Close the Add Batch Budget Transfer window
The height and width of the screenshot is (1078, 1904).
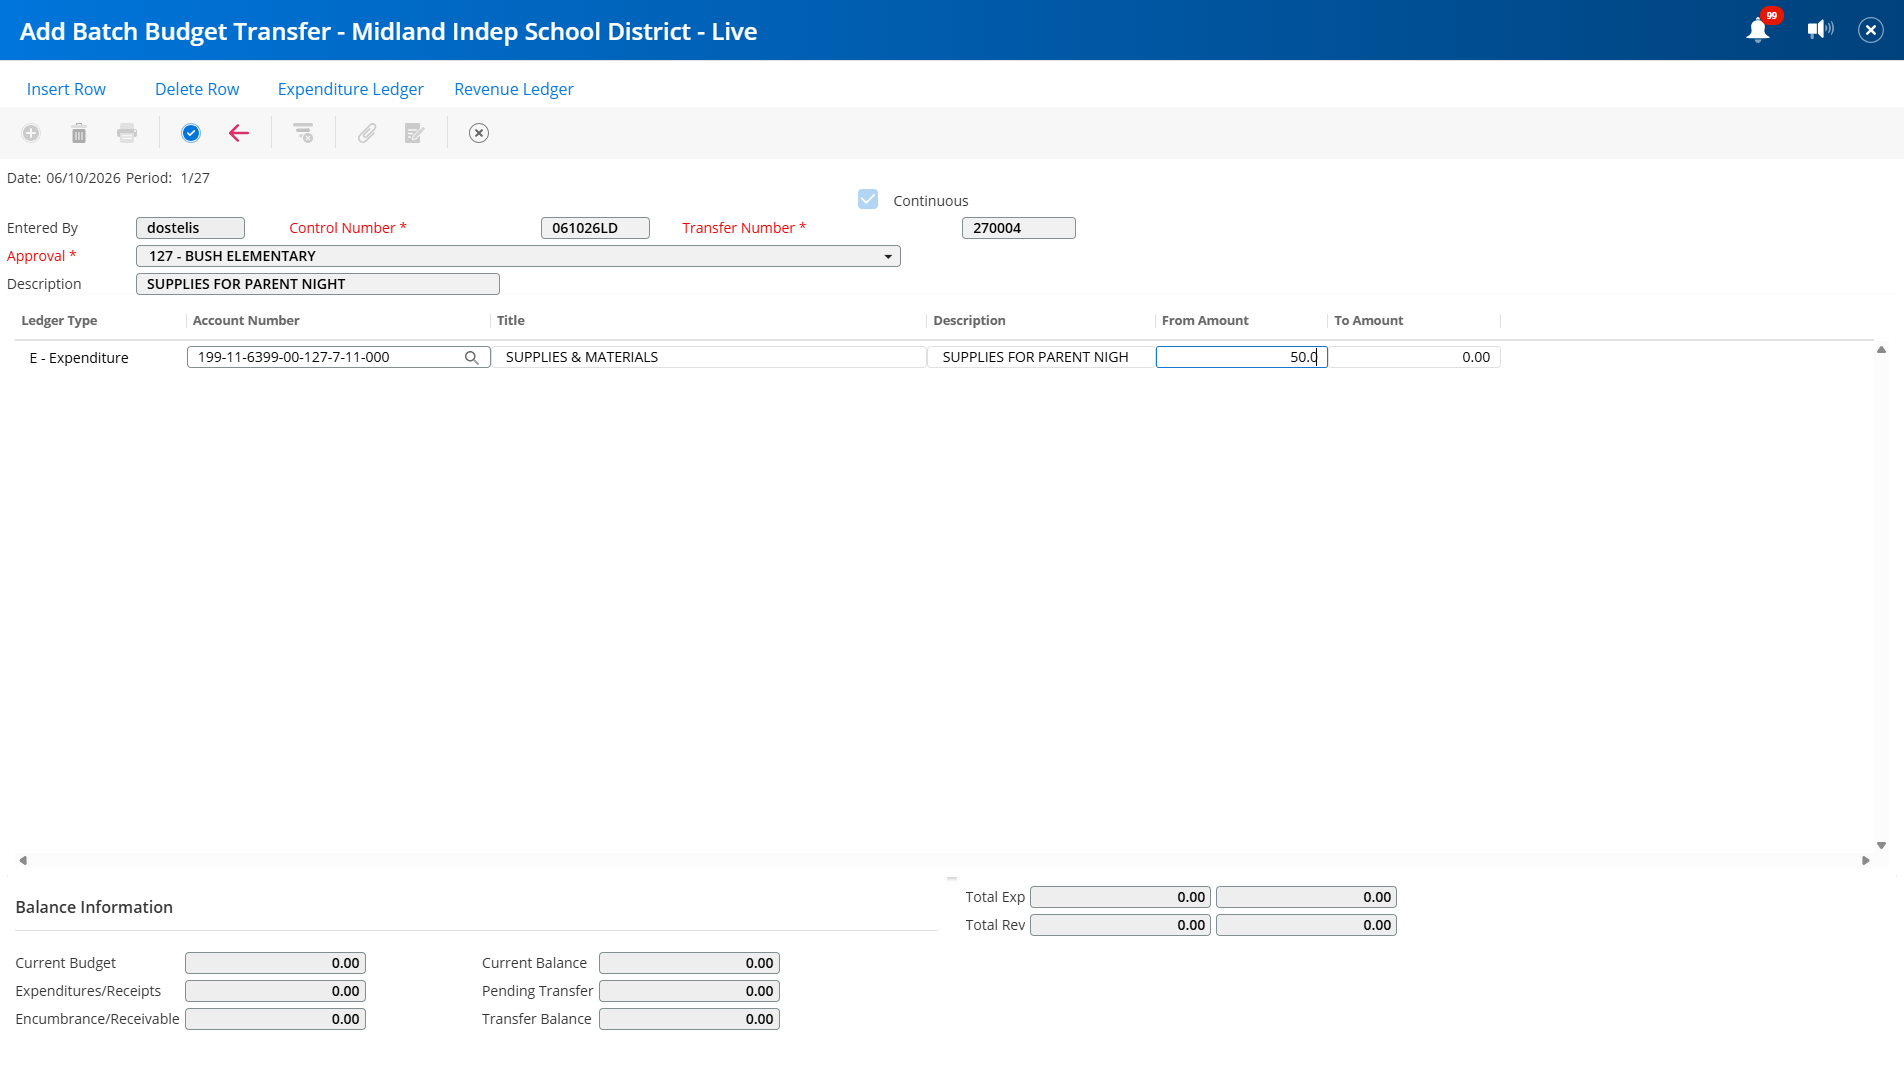[1871, 30]
